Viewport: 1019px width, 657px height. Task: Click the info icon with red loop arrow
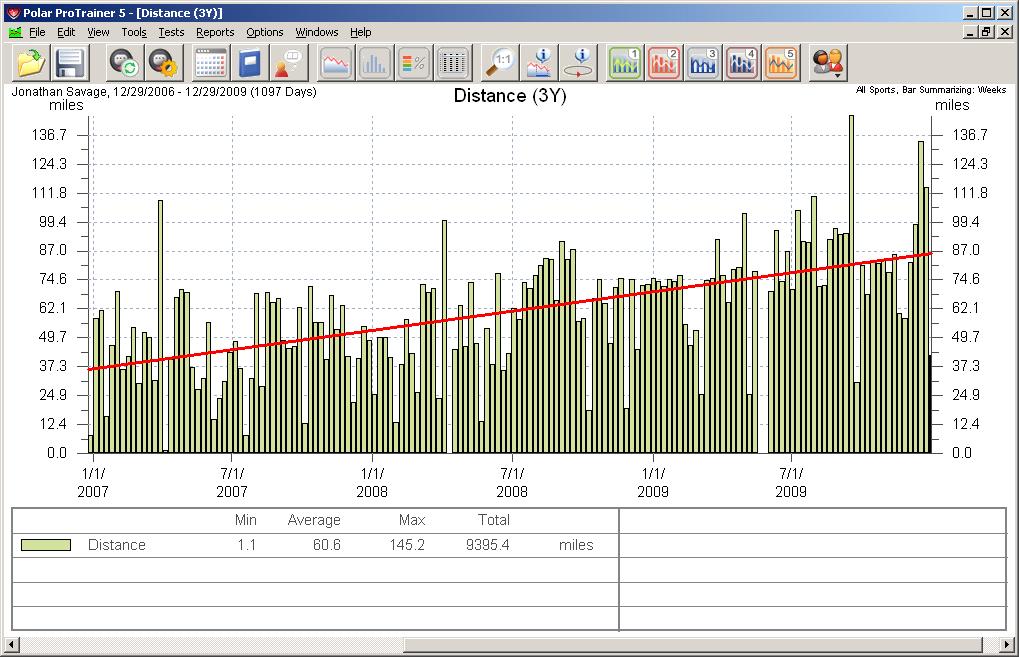579,63
